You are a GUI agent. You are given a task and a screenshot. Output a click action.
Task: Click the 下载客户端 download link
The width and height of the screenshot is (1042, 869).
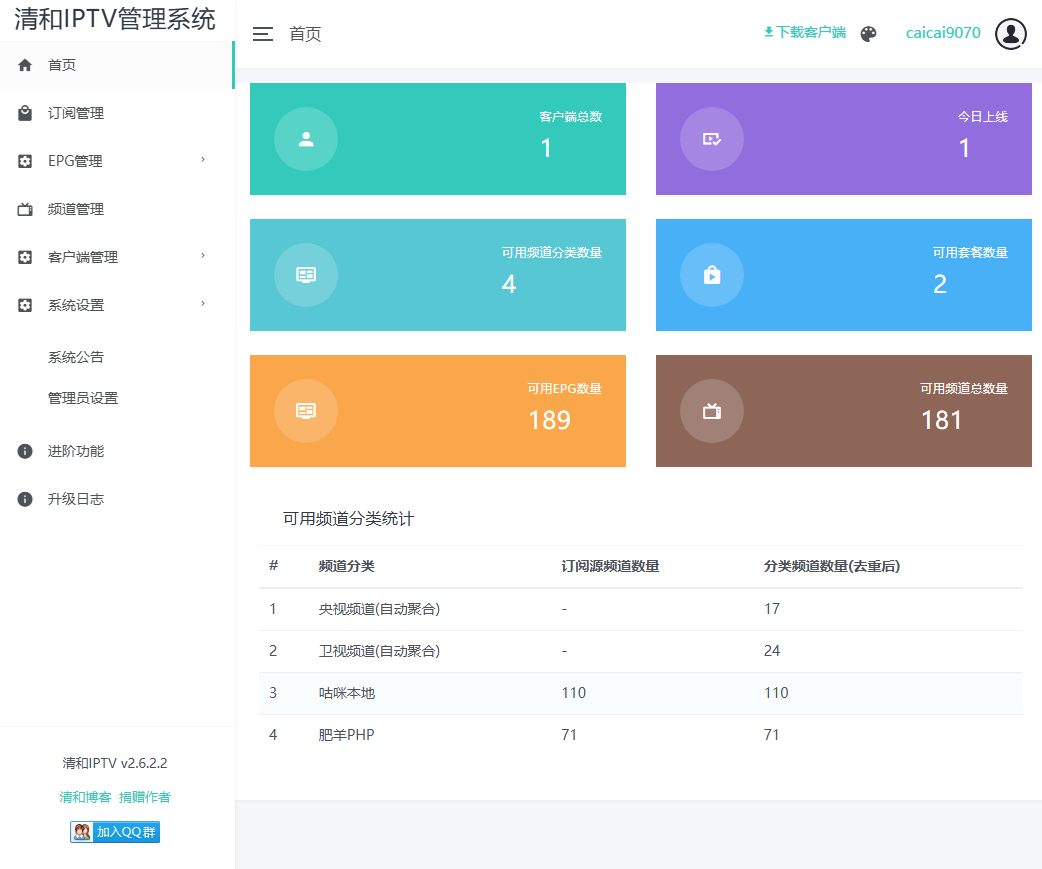(805, 32)
